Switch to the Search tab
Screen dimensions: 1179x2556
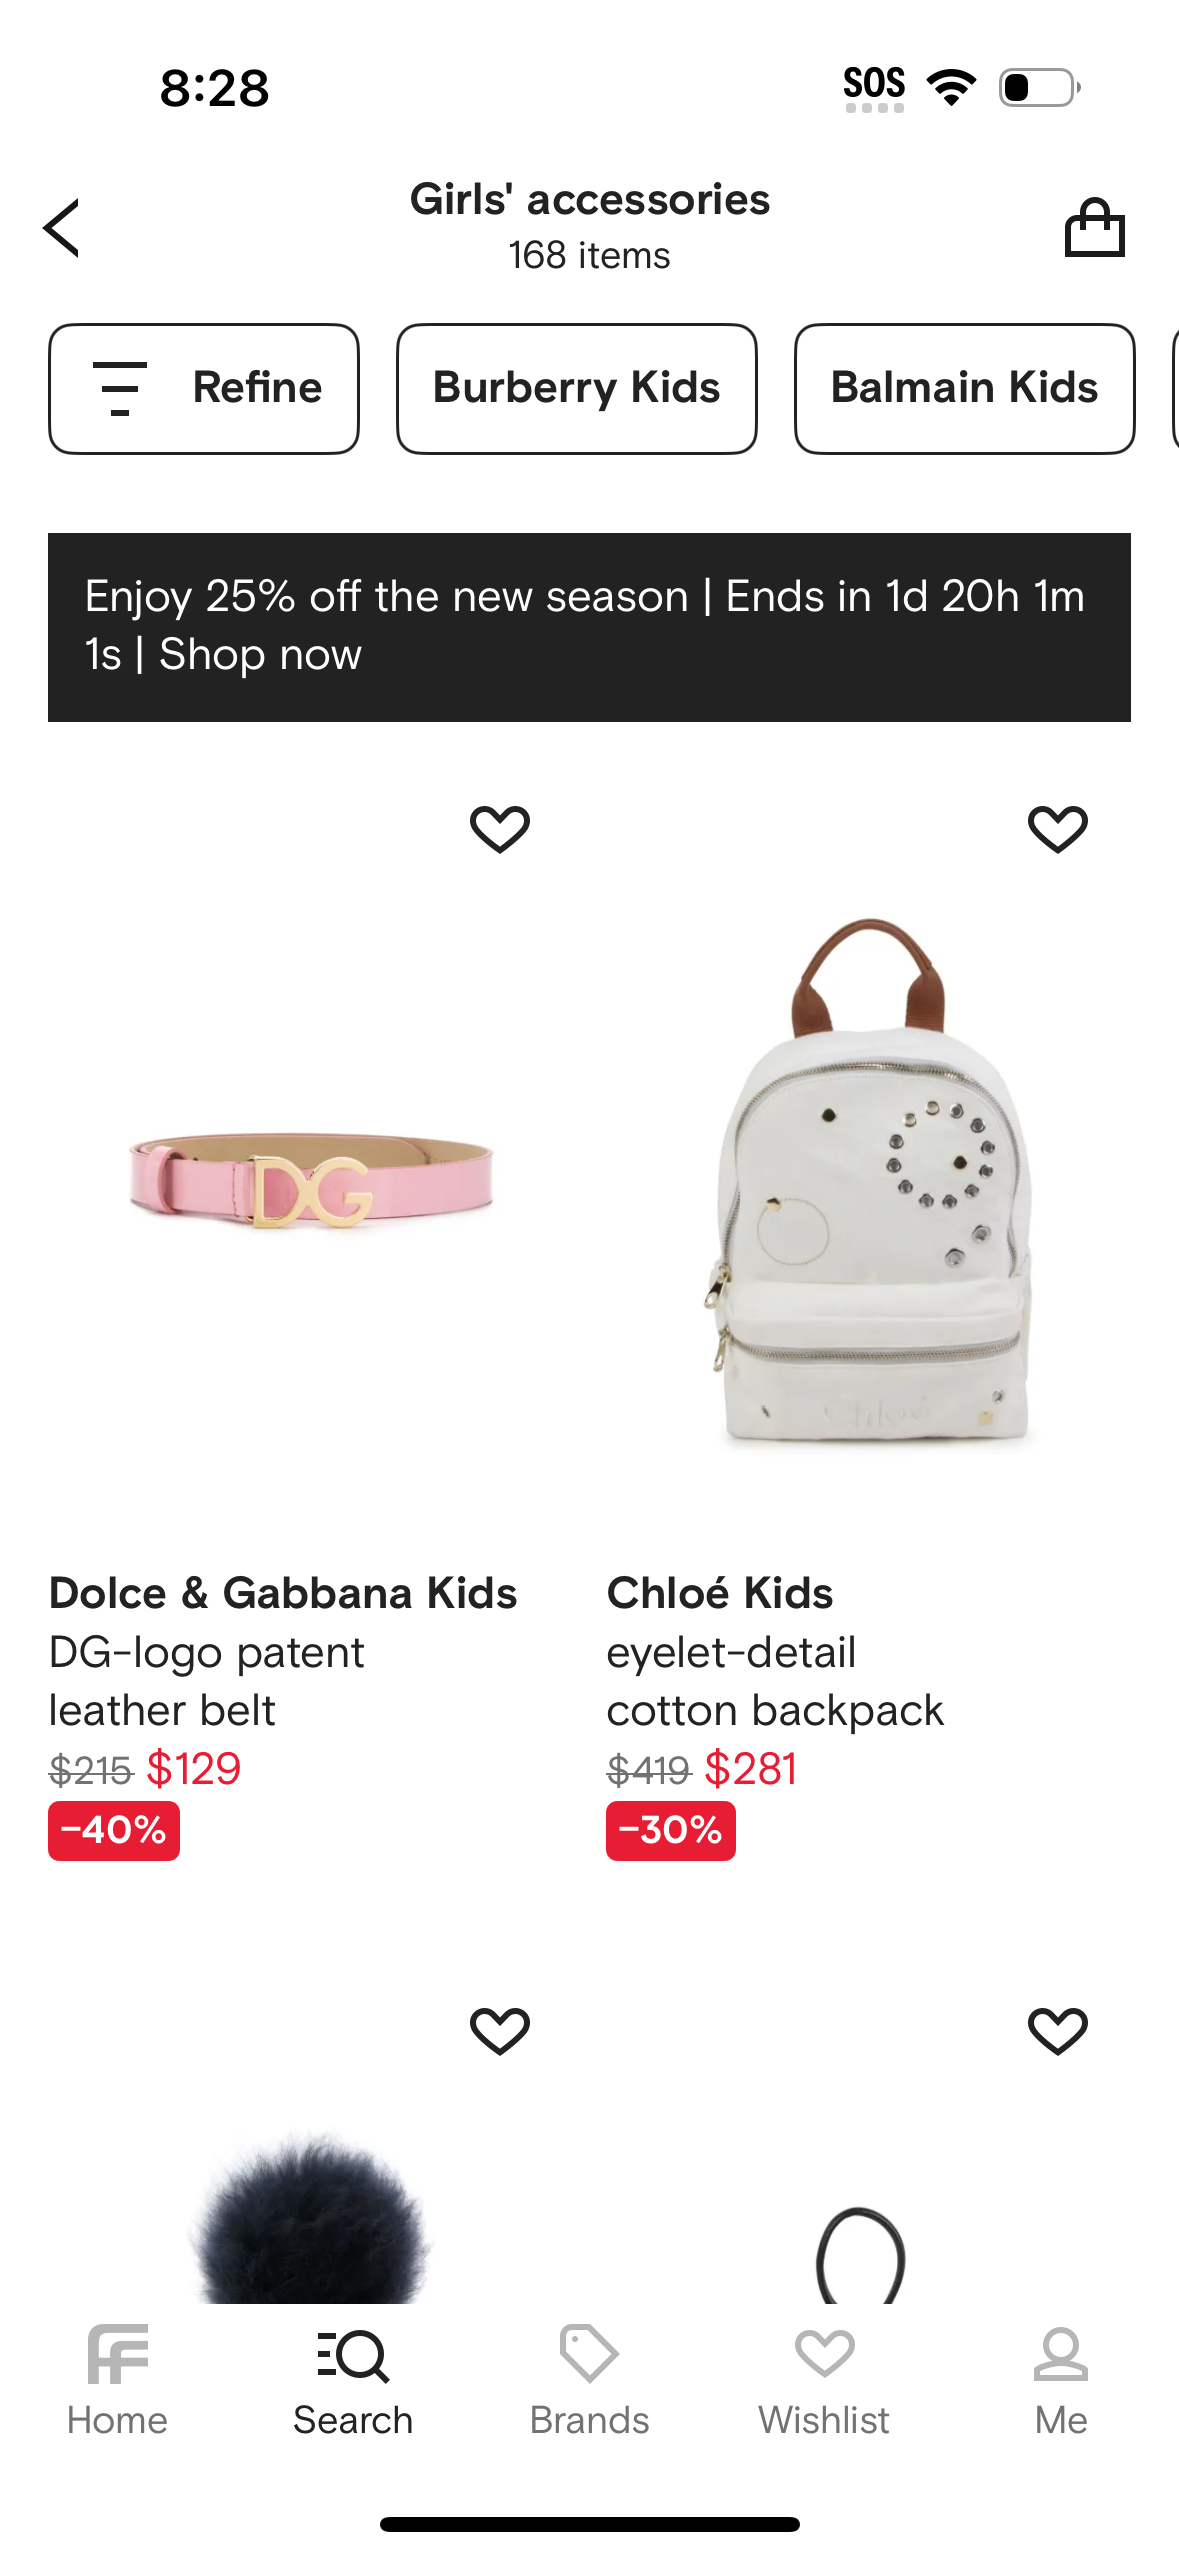click(x=353, y=2382)
